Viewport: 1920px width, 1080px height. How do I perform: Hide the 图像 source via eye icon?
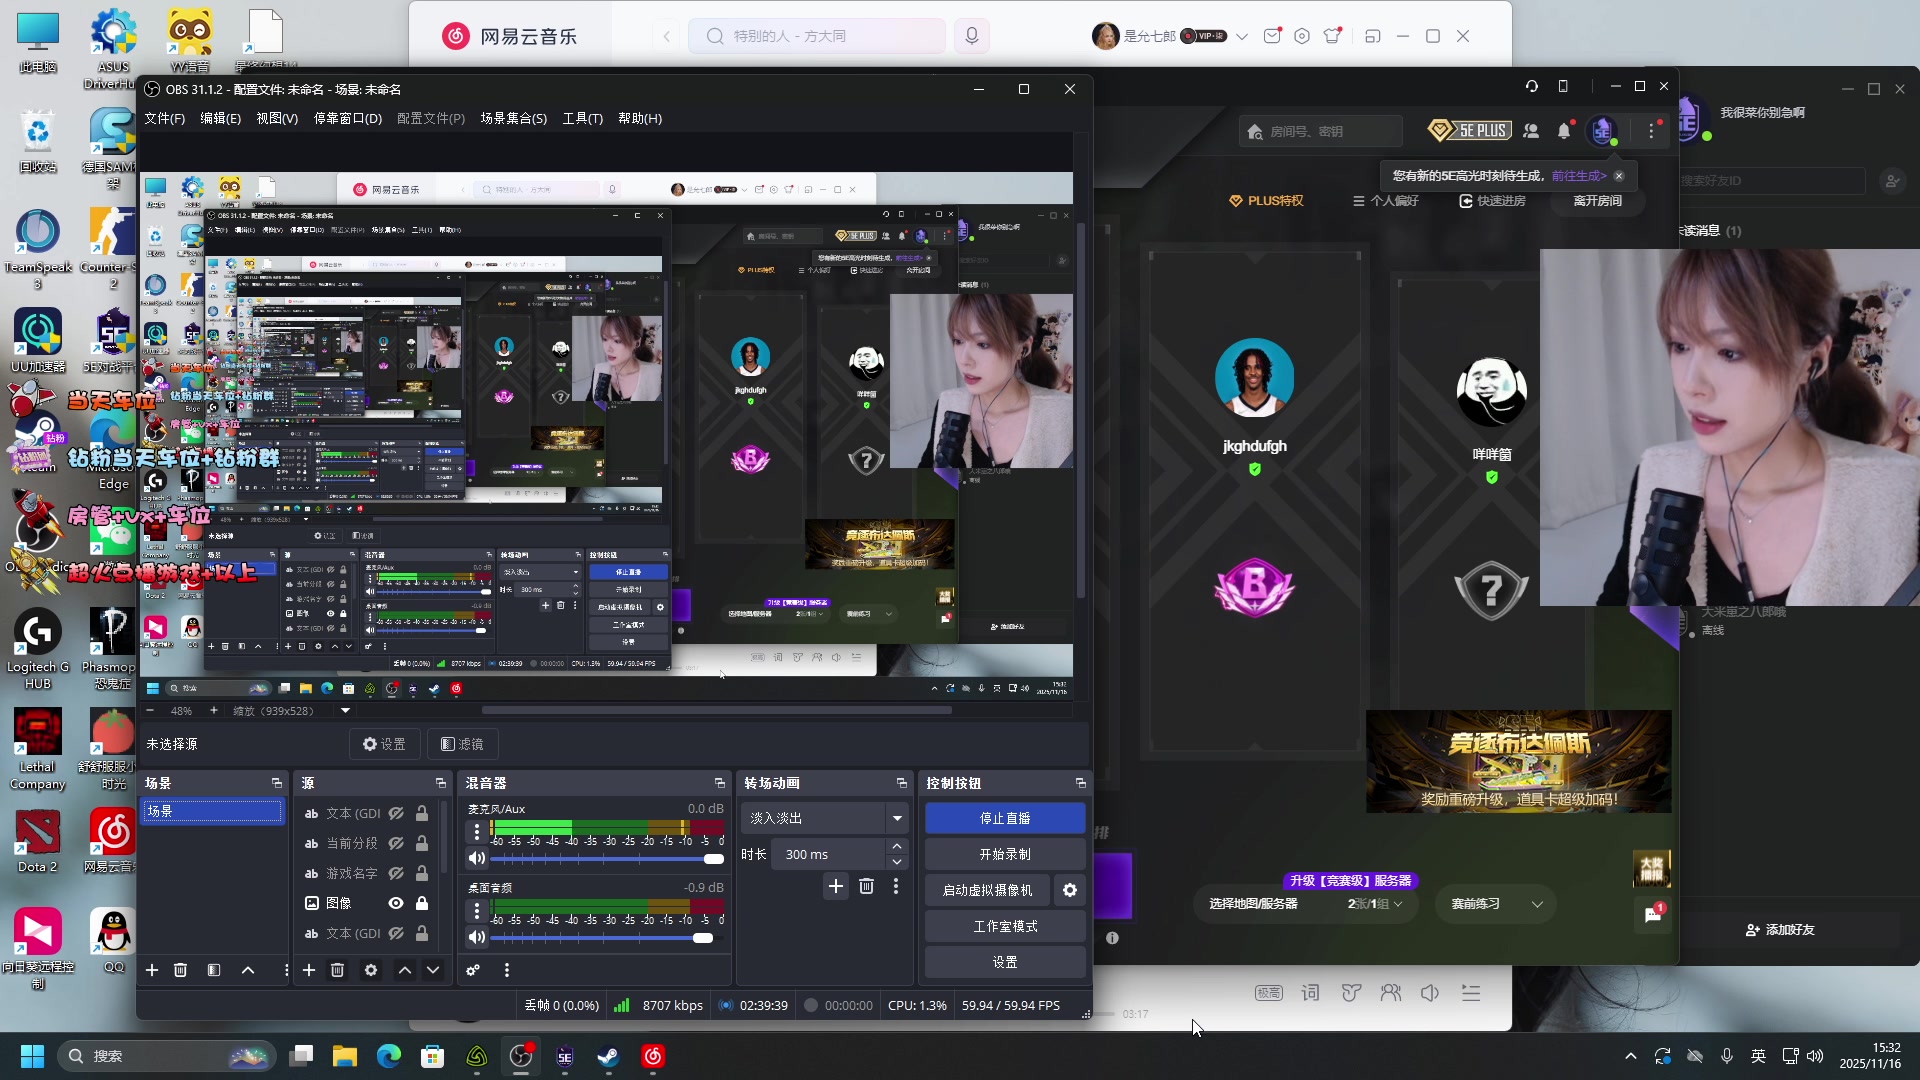pyautogui.click(x=396, y=903)
